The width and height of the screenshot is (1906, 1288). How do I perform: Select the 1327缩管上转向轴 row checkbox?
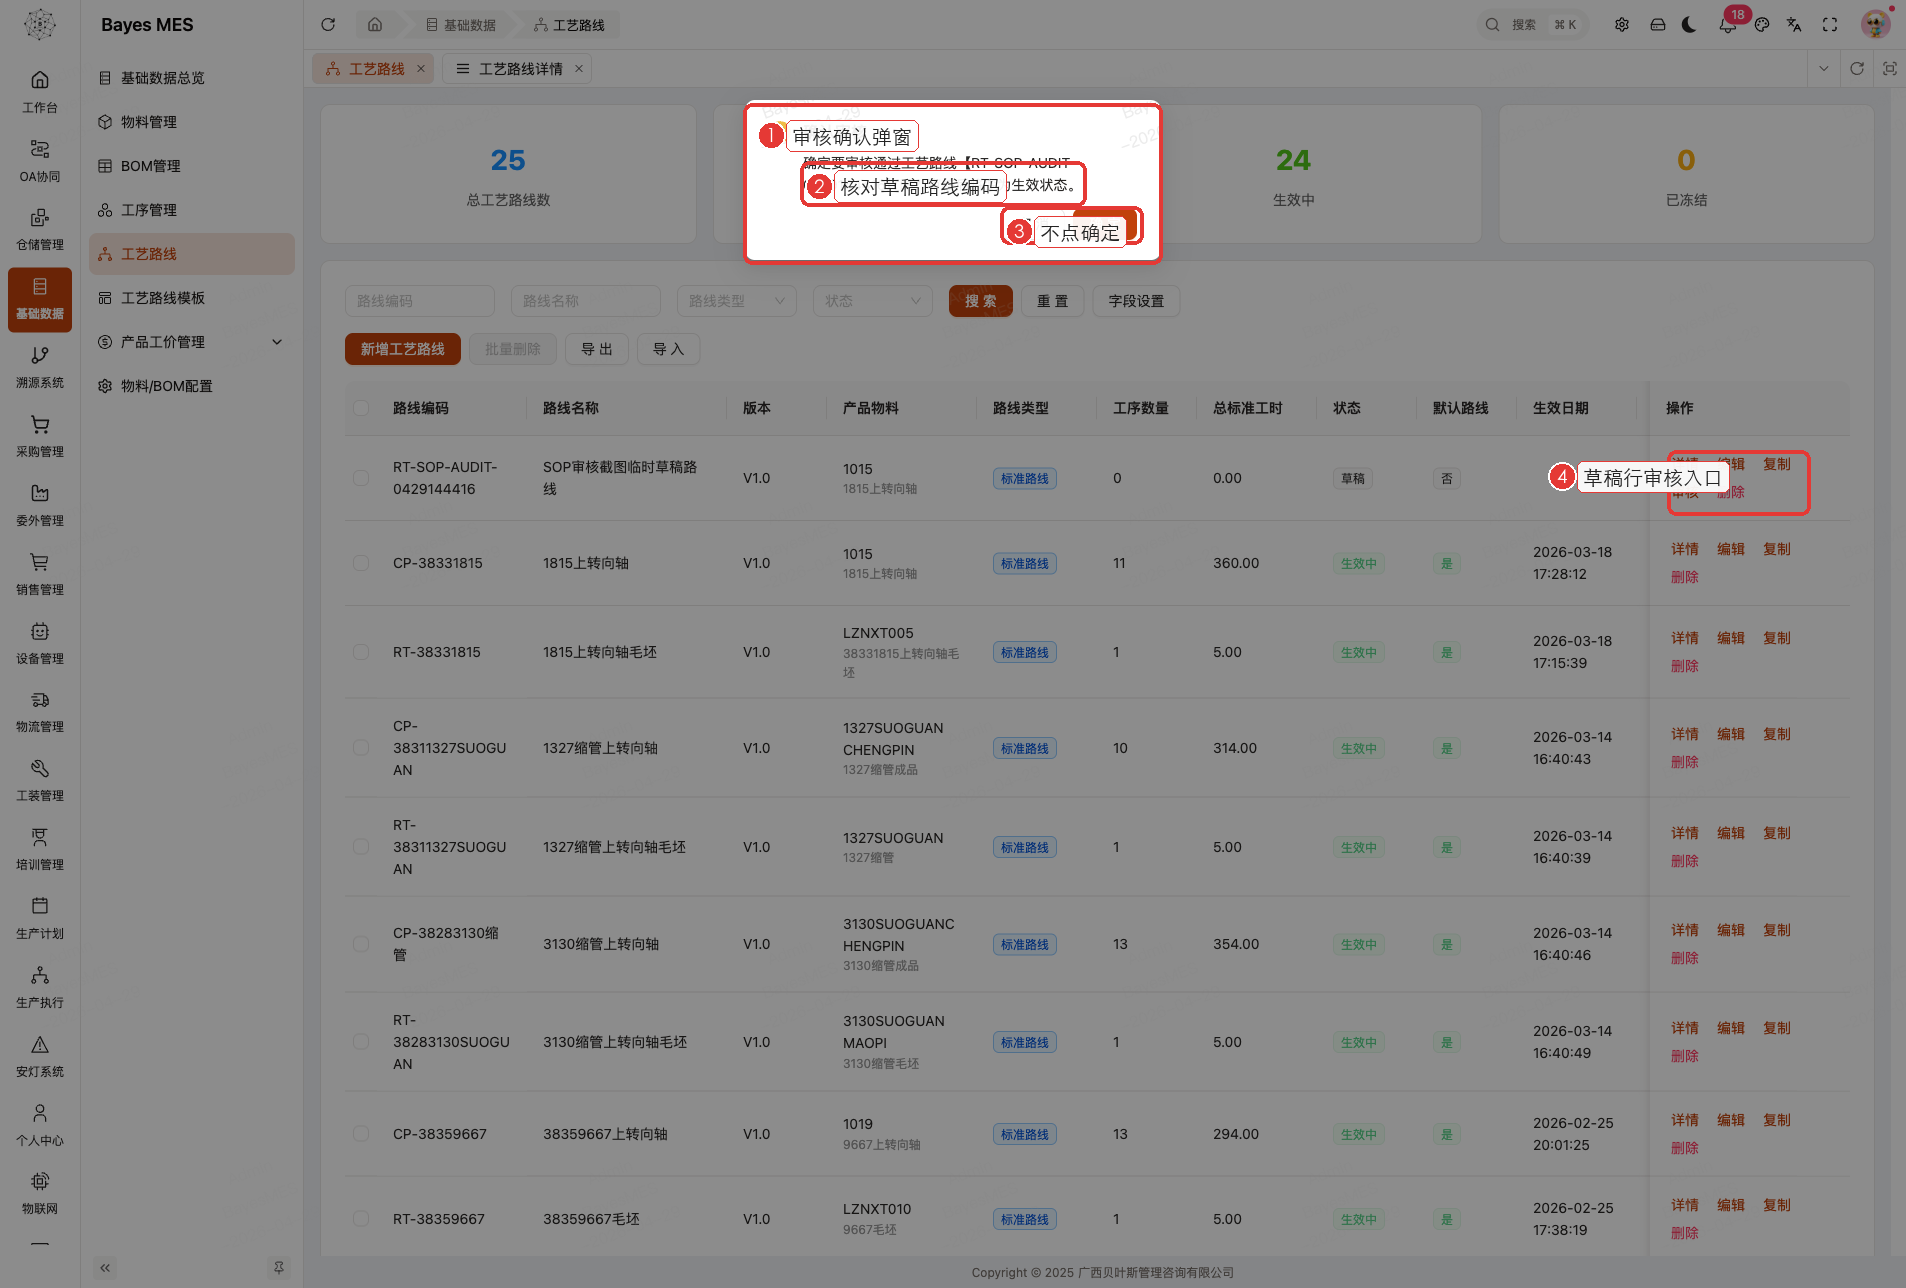[x=361, y=748]
